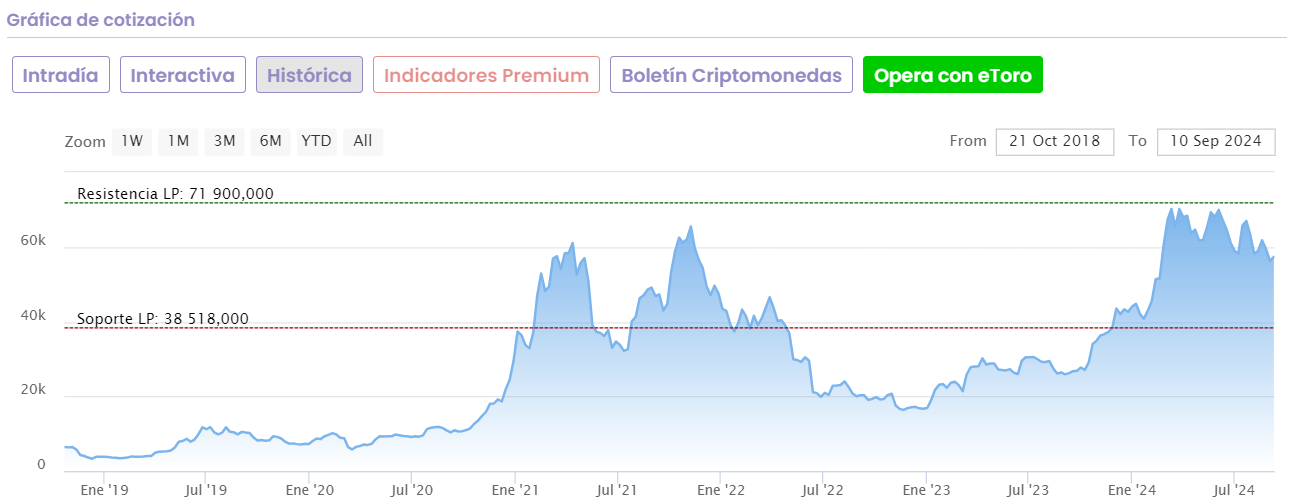Choose the 3M zoom range

224,141
